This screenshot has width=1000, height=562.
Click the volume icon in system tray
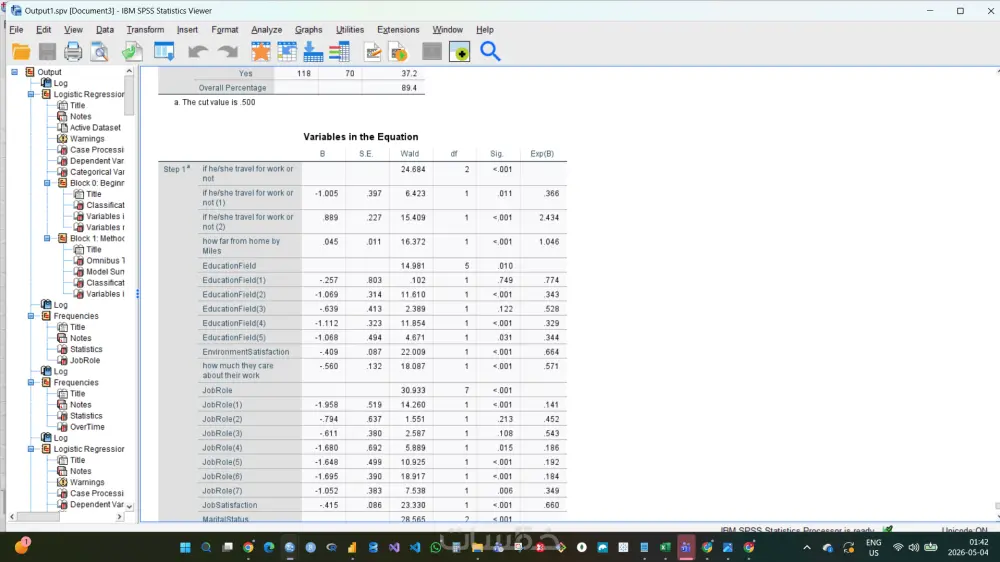(x=914, y=547)
